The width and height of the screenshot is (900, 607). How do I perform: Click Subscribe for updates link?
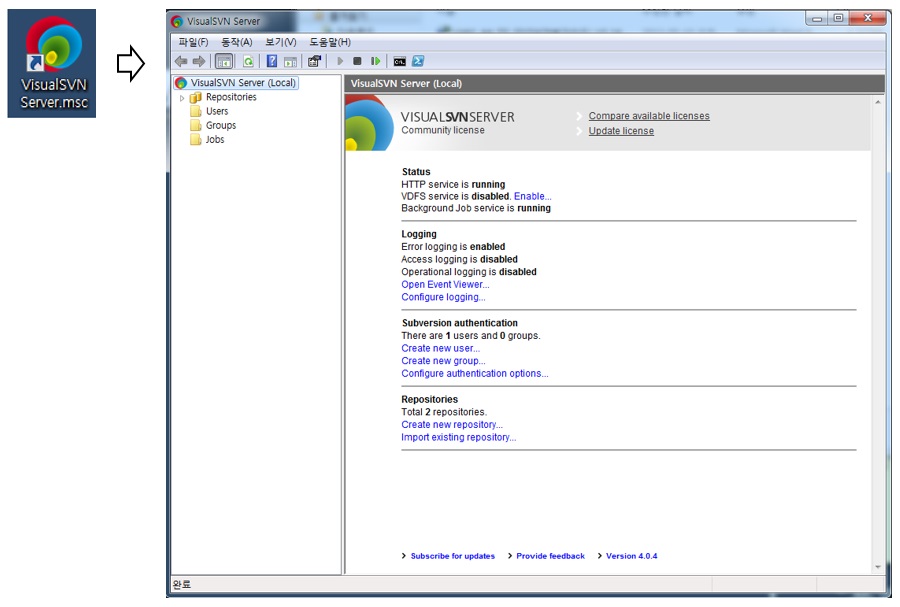(452, 556)
